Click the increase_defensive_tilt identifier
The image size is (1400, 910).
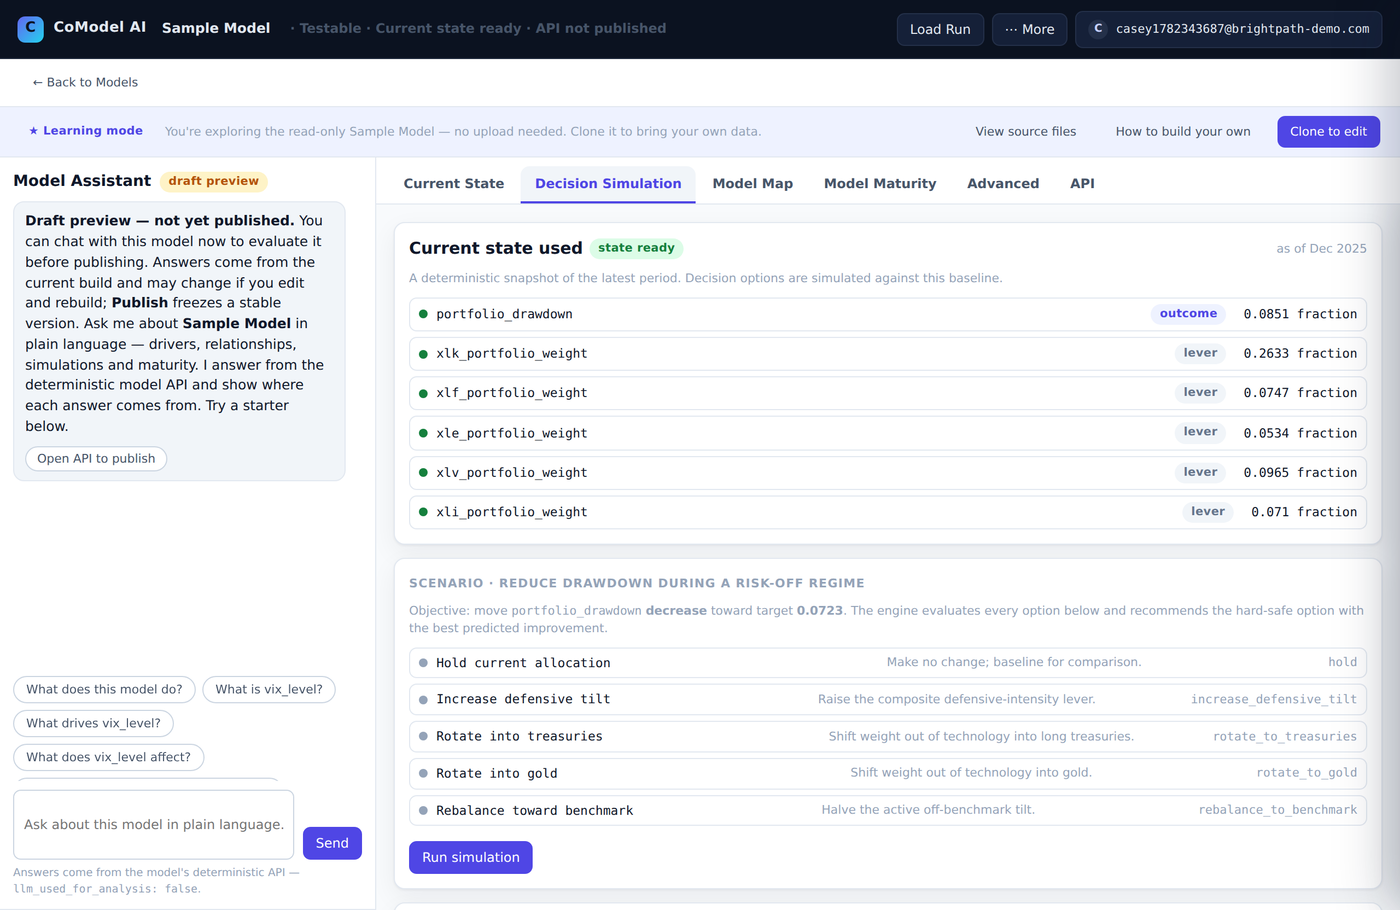click(x=1273, y=699)
